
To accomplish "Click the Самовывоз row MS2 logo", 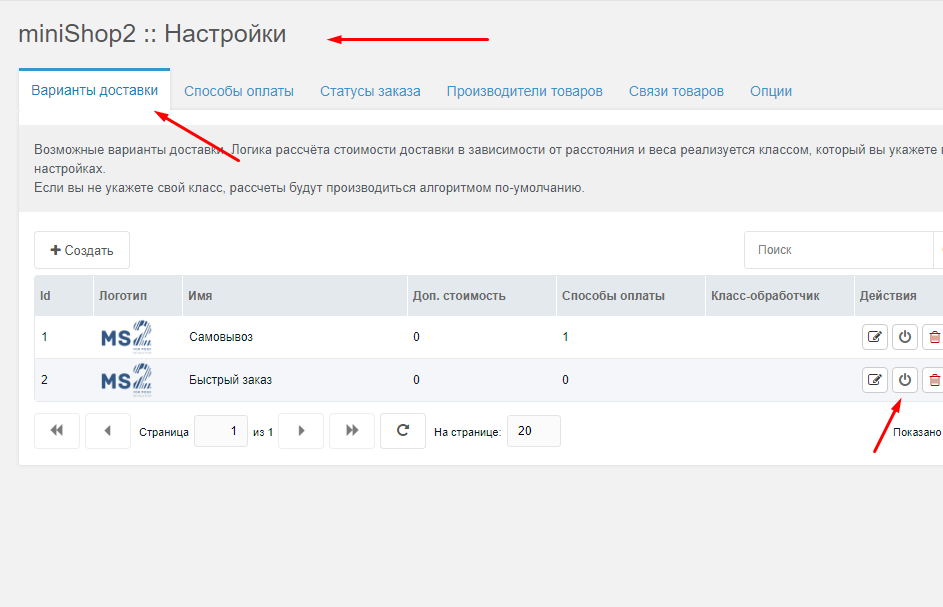I will [x=126, y=337].
